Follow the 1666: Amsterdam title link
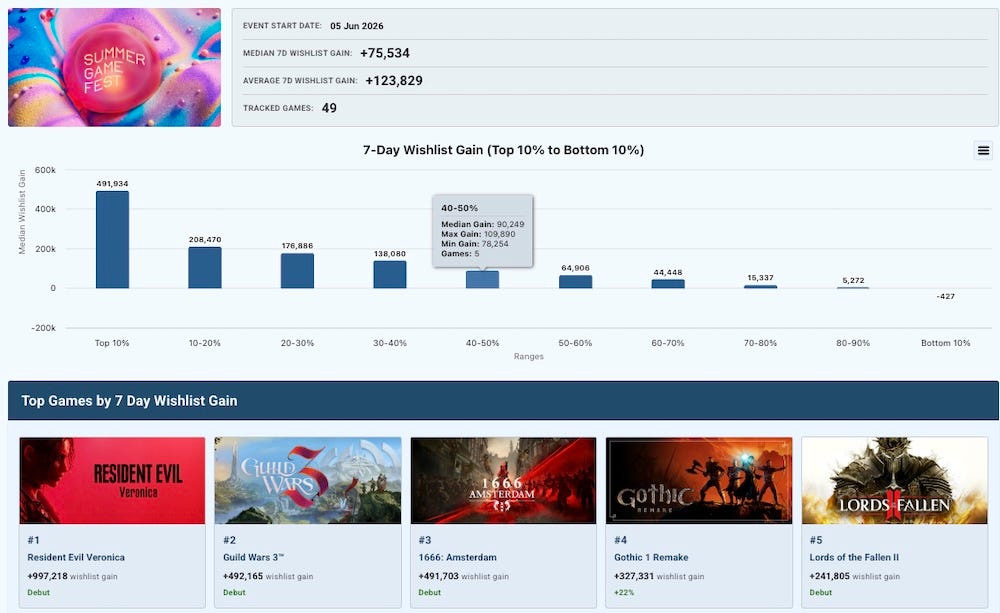 tap(457, 558)
